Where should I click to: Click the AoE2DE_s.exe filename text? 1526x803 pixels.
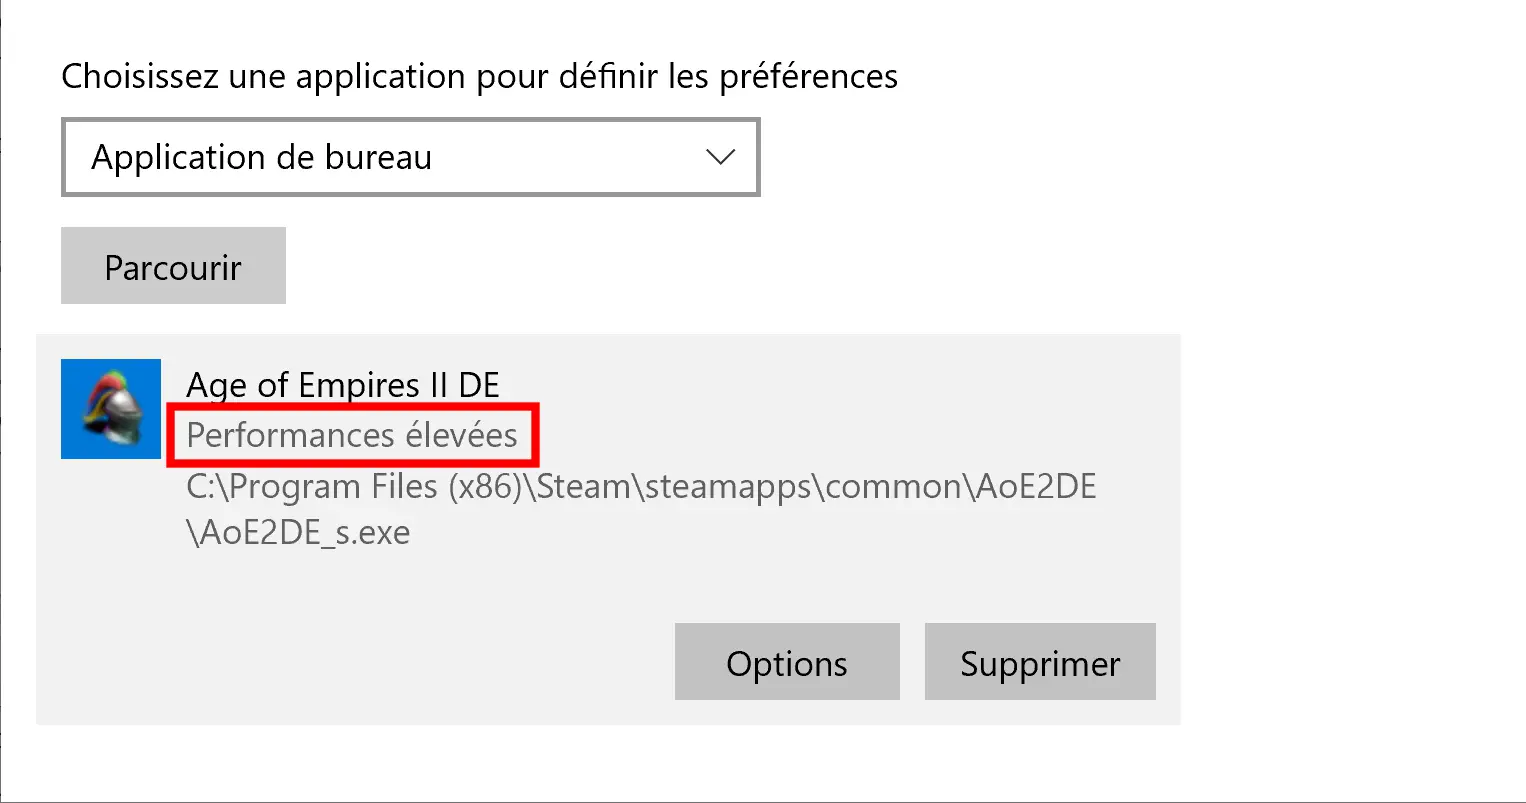299,533
